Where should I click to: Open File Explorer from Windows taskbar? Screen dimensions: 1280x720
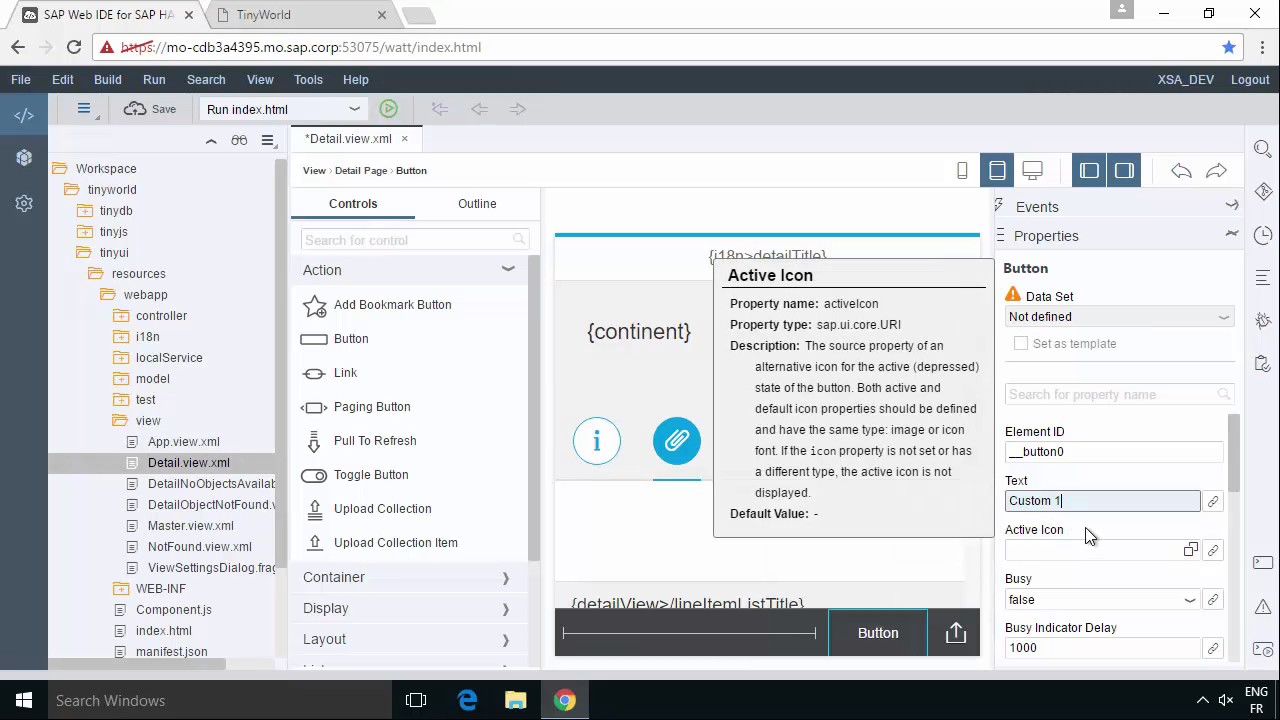point(516,701)
